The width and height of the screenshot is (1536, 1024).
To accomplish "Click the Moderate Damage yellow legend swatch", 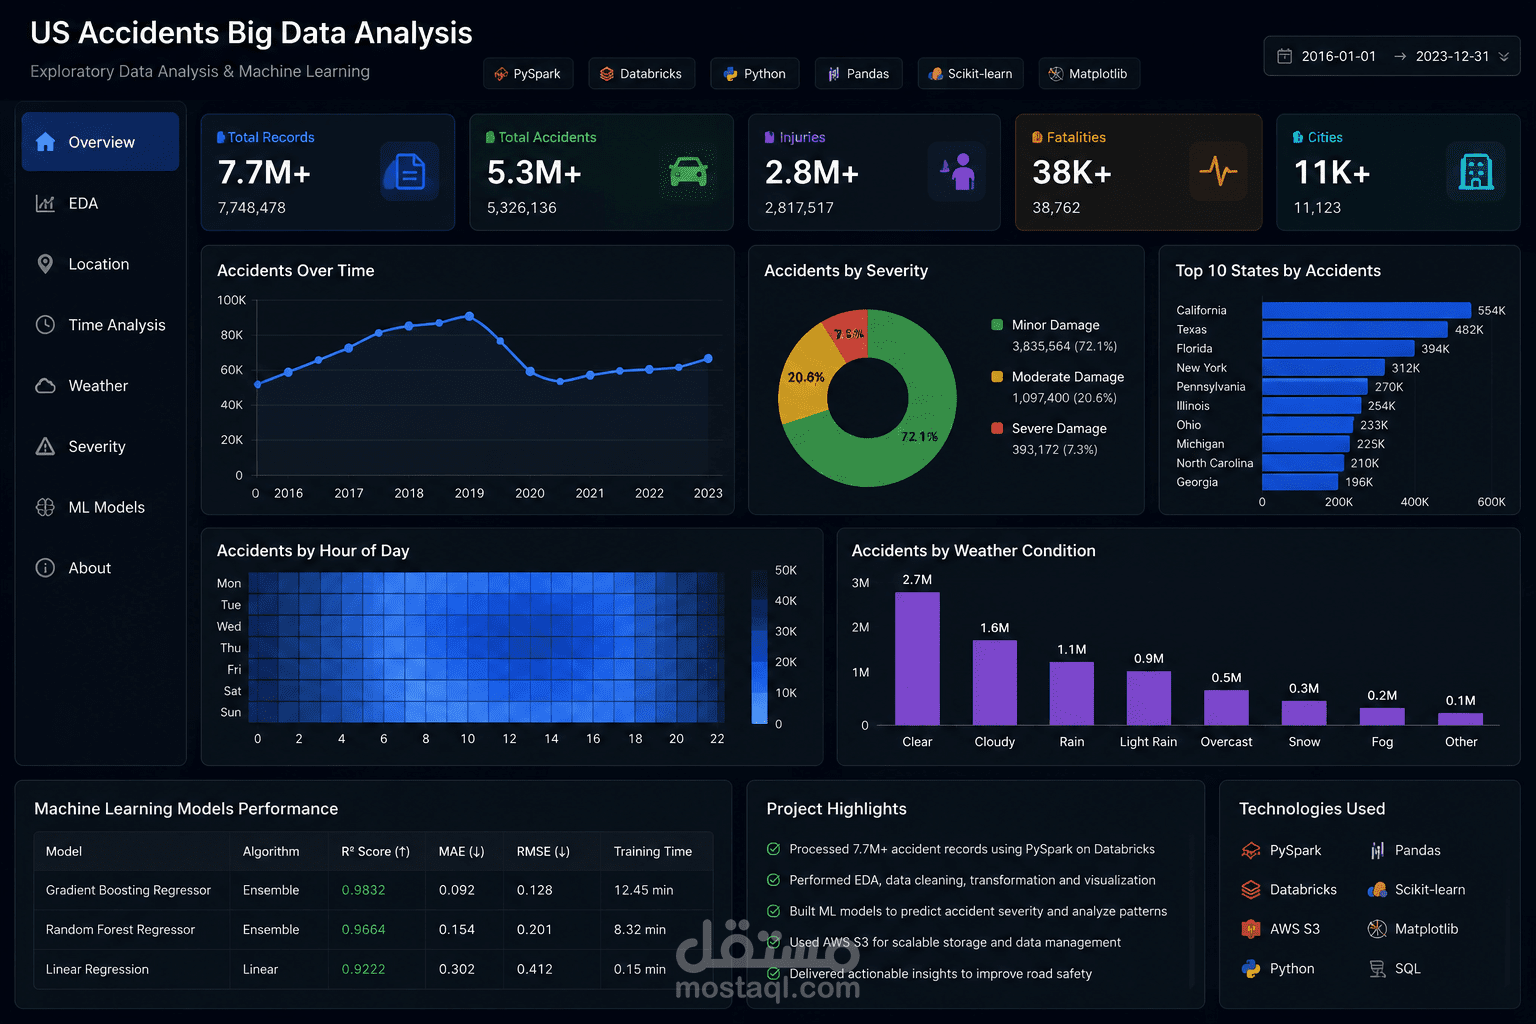I will point(997,377).
